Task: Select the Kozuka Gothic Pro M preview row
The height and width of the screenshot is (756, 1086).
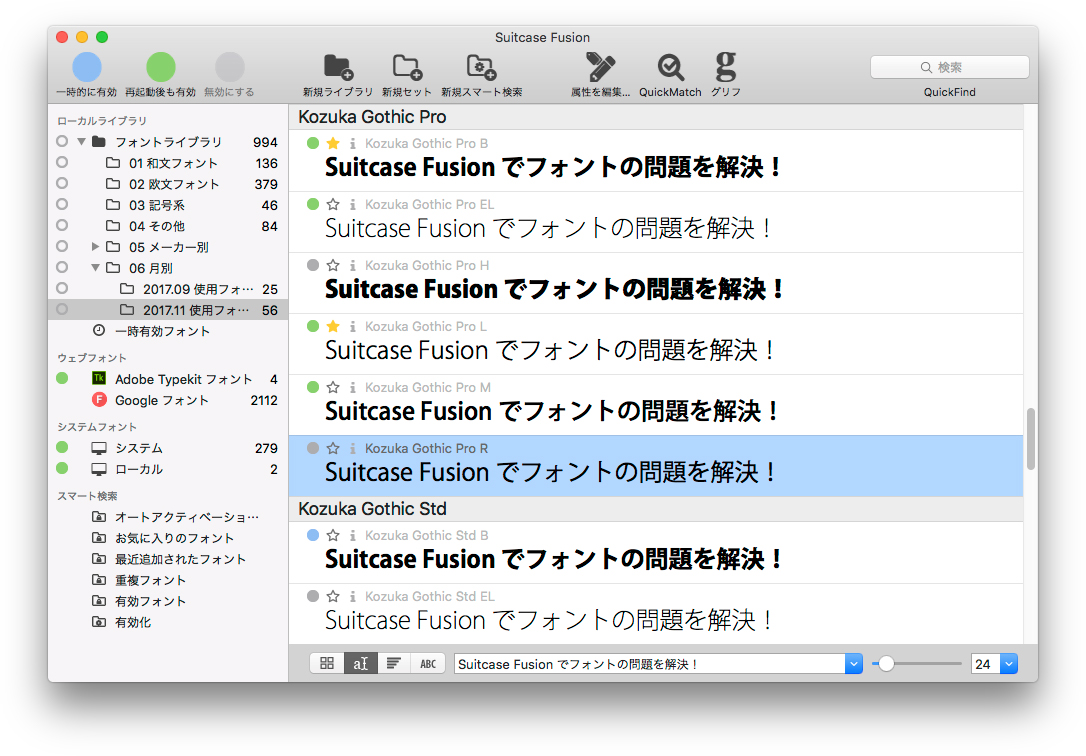Action: [656, 405]
